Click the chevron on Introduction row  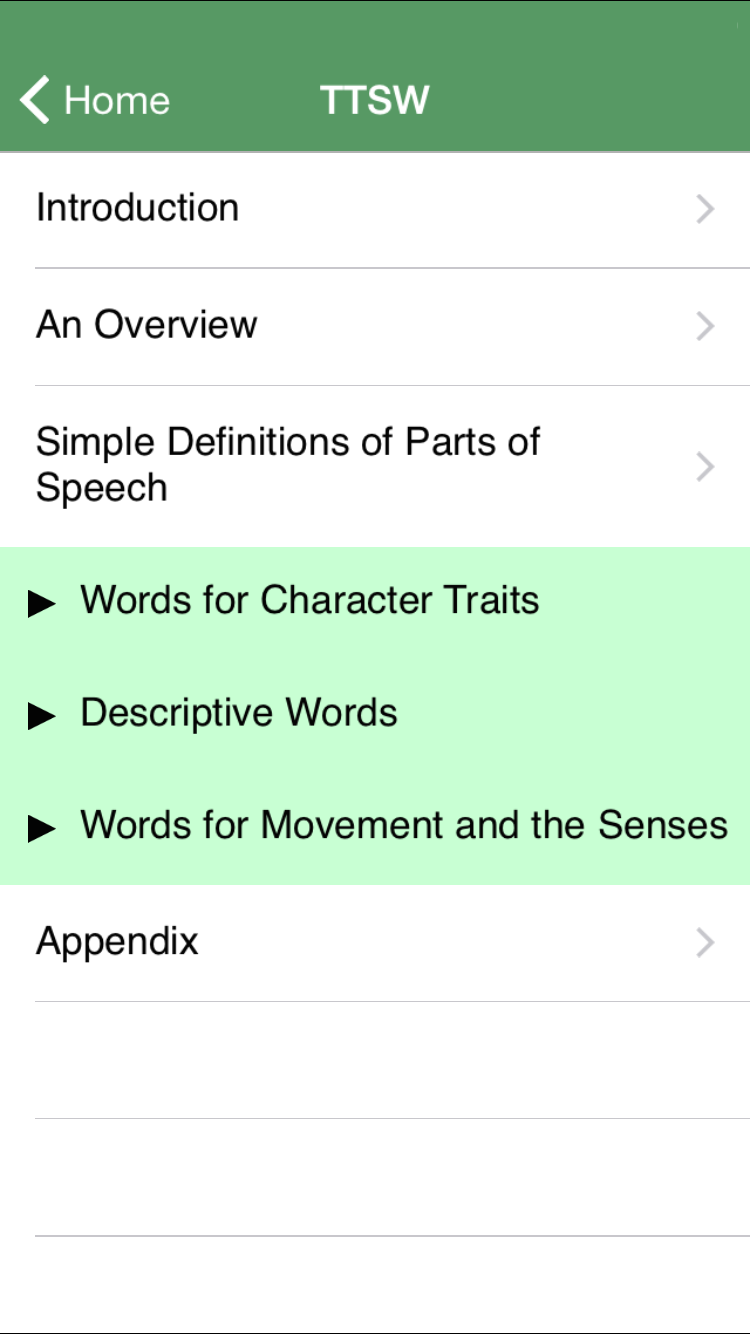pos(705,209)
